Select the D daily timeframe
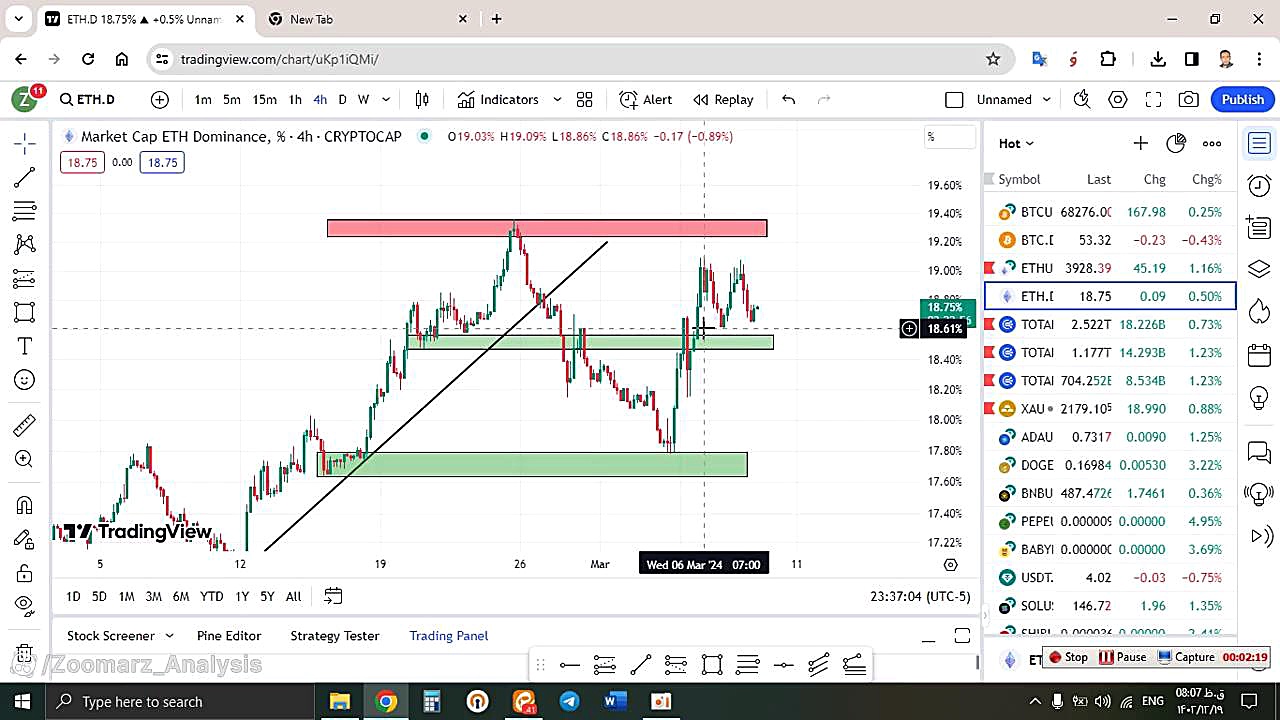 [x=342, y=99]
